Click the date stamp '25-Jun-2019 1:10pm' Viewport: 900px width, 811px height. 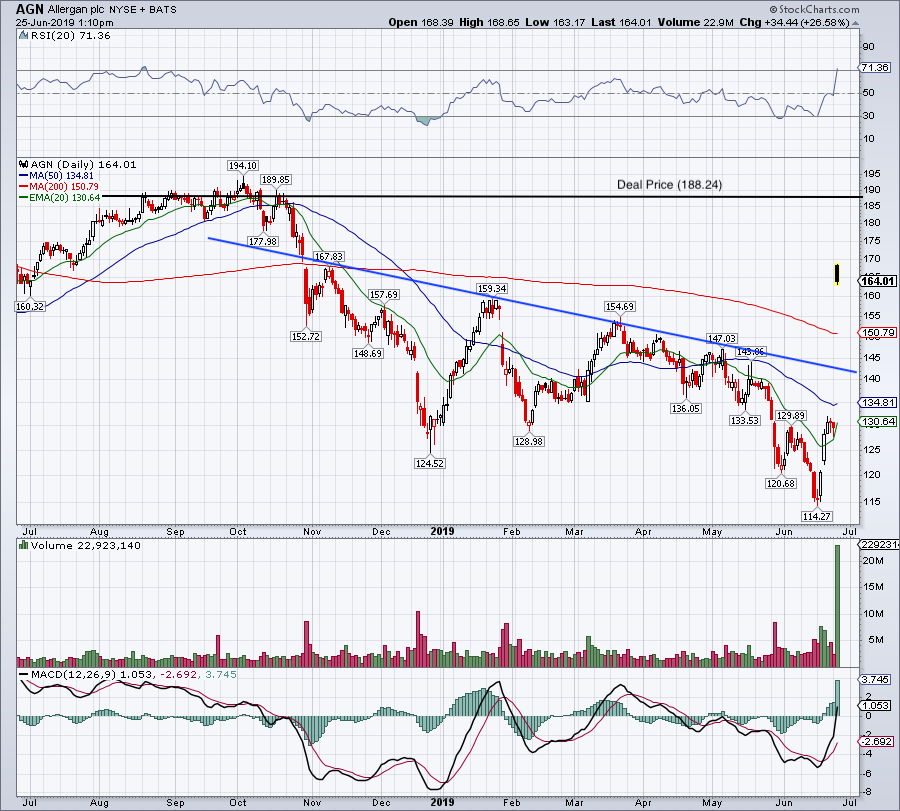pos(65,23)
